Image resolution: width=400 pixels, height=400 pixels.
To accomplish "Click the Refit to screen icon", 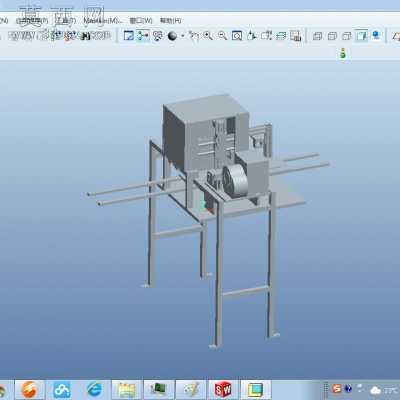I will coord(237,36).
